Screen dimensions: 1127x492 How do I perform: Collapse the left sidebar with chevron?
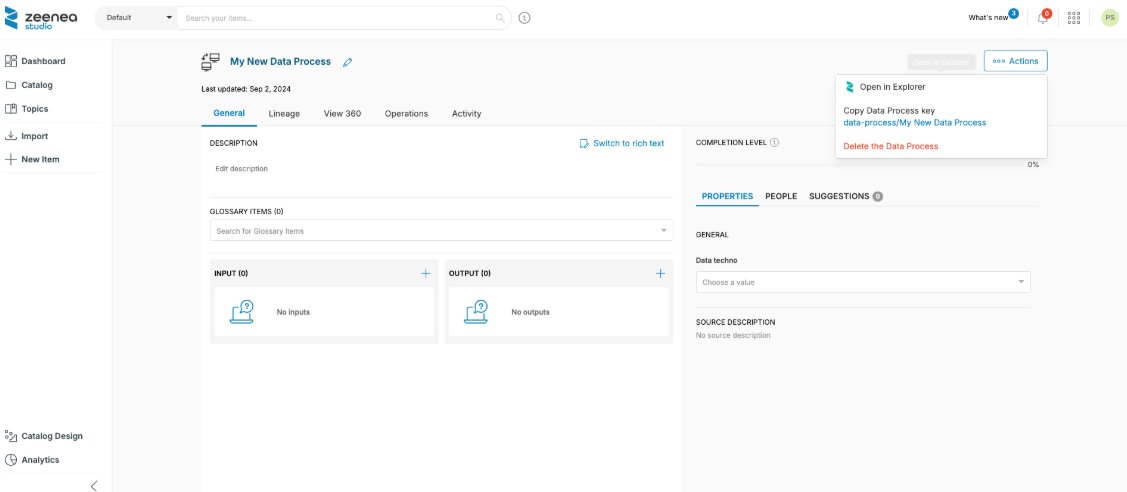[x=94, y=486]
